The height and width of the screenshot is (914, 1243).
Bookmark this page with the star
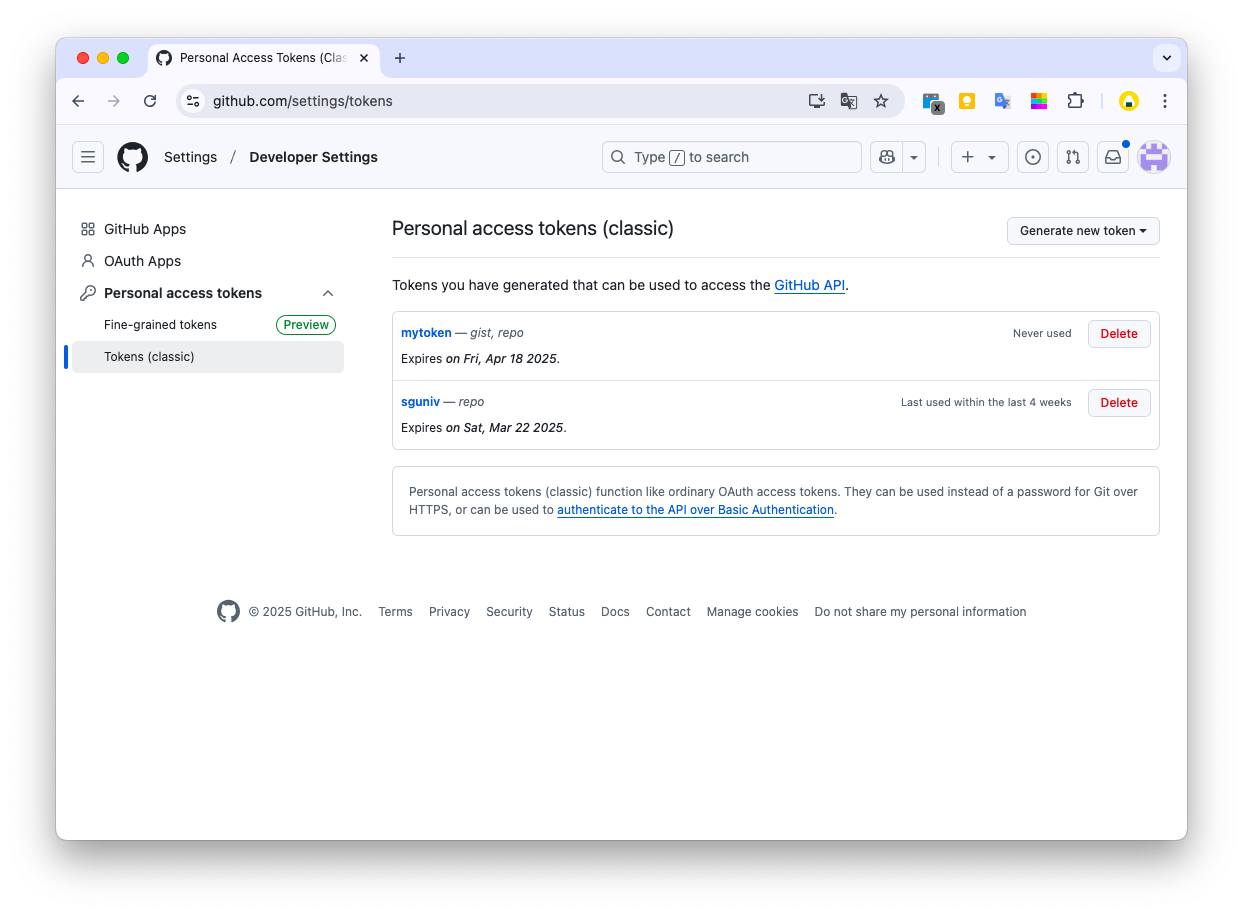click(881, 101)
